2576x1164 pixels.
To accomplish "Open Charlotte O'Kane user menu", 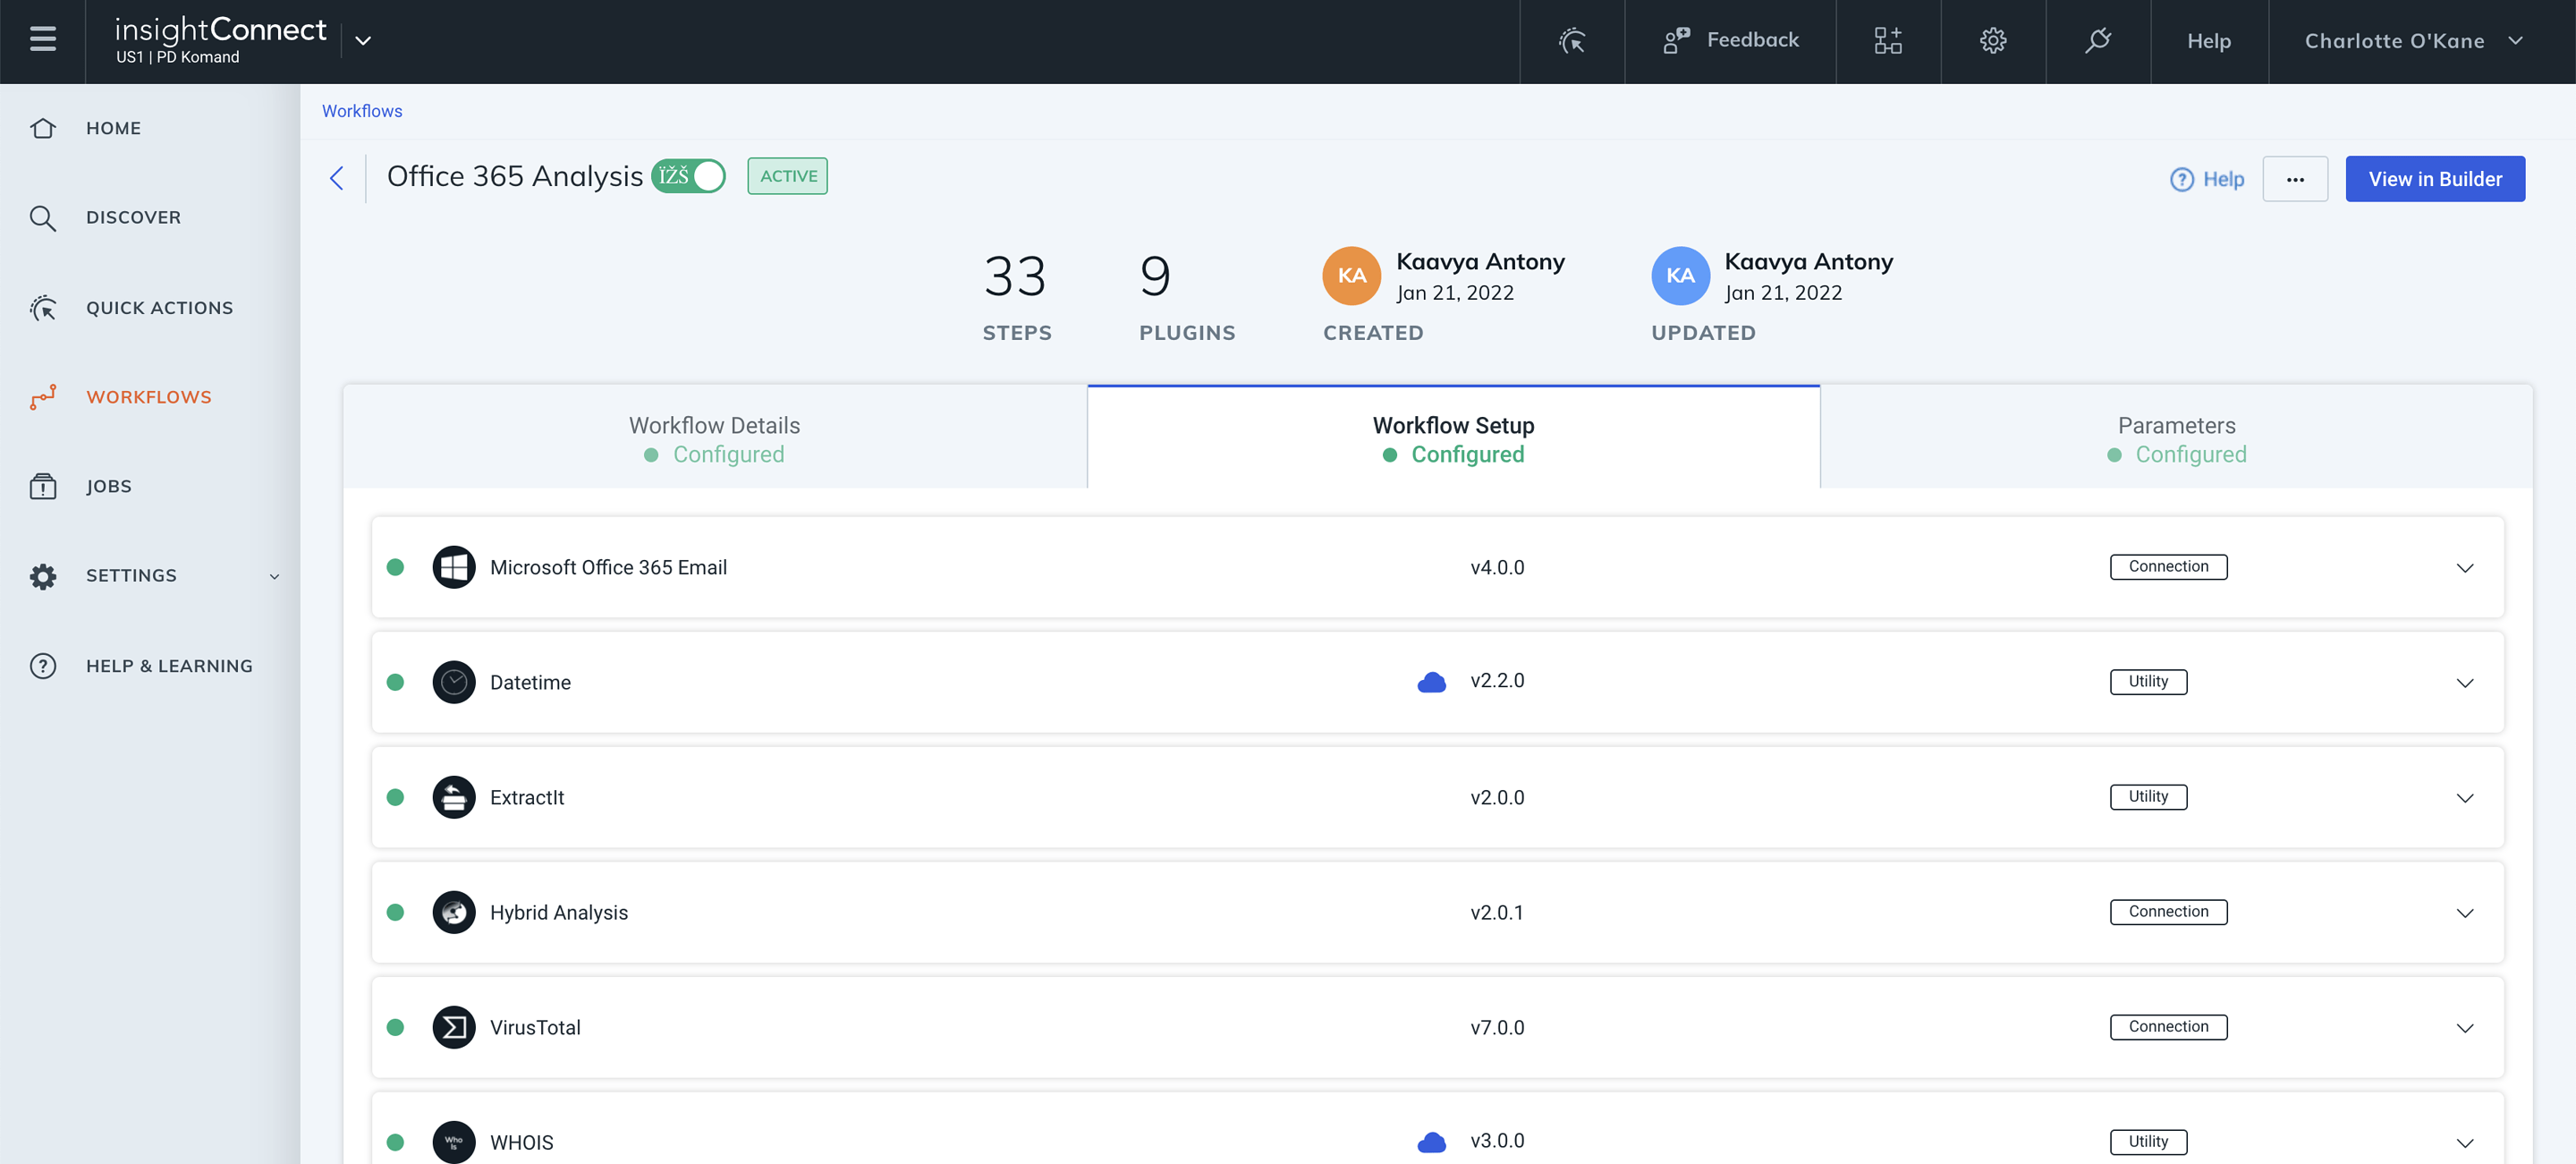I will 2413,41.
